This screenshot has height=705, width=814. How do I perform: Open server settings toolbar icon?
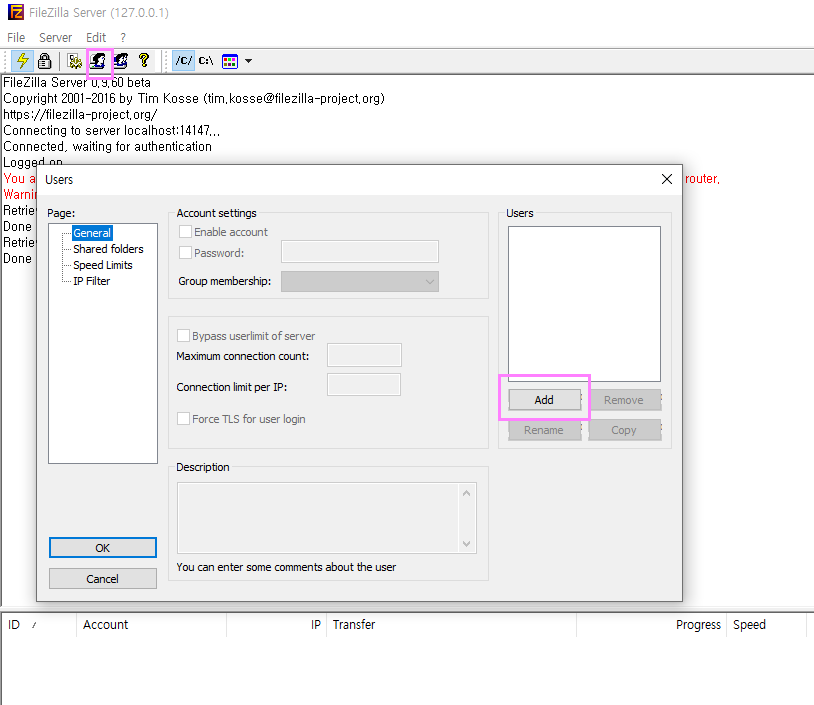click(74, 61)
